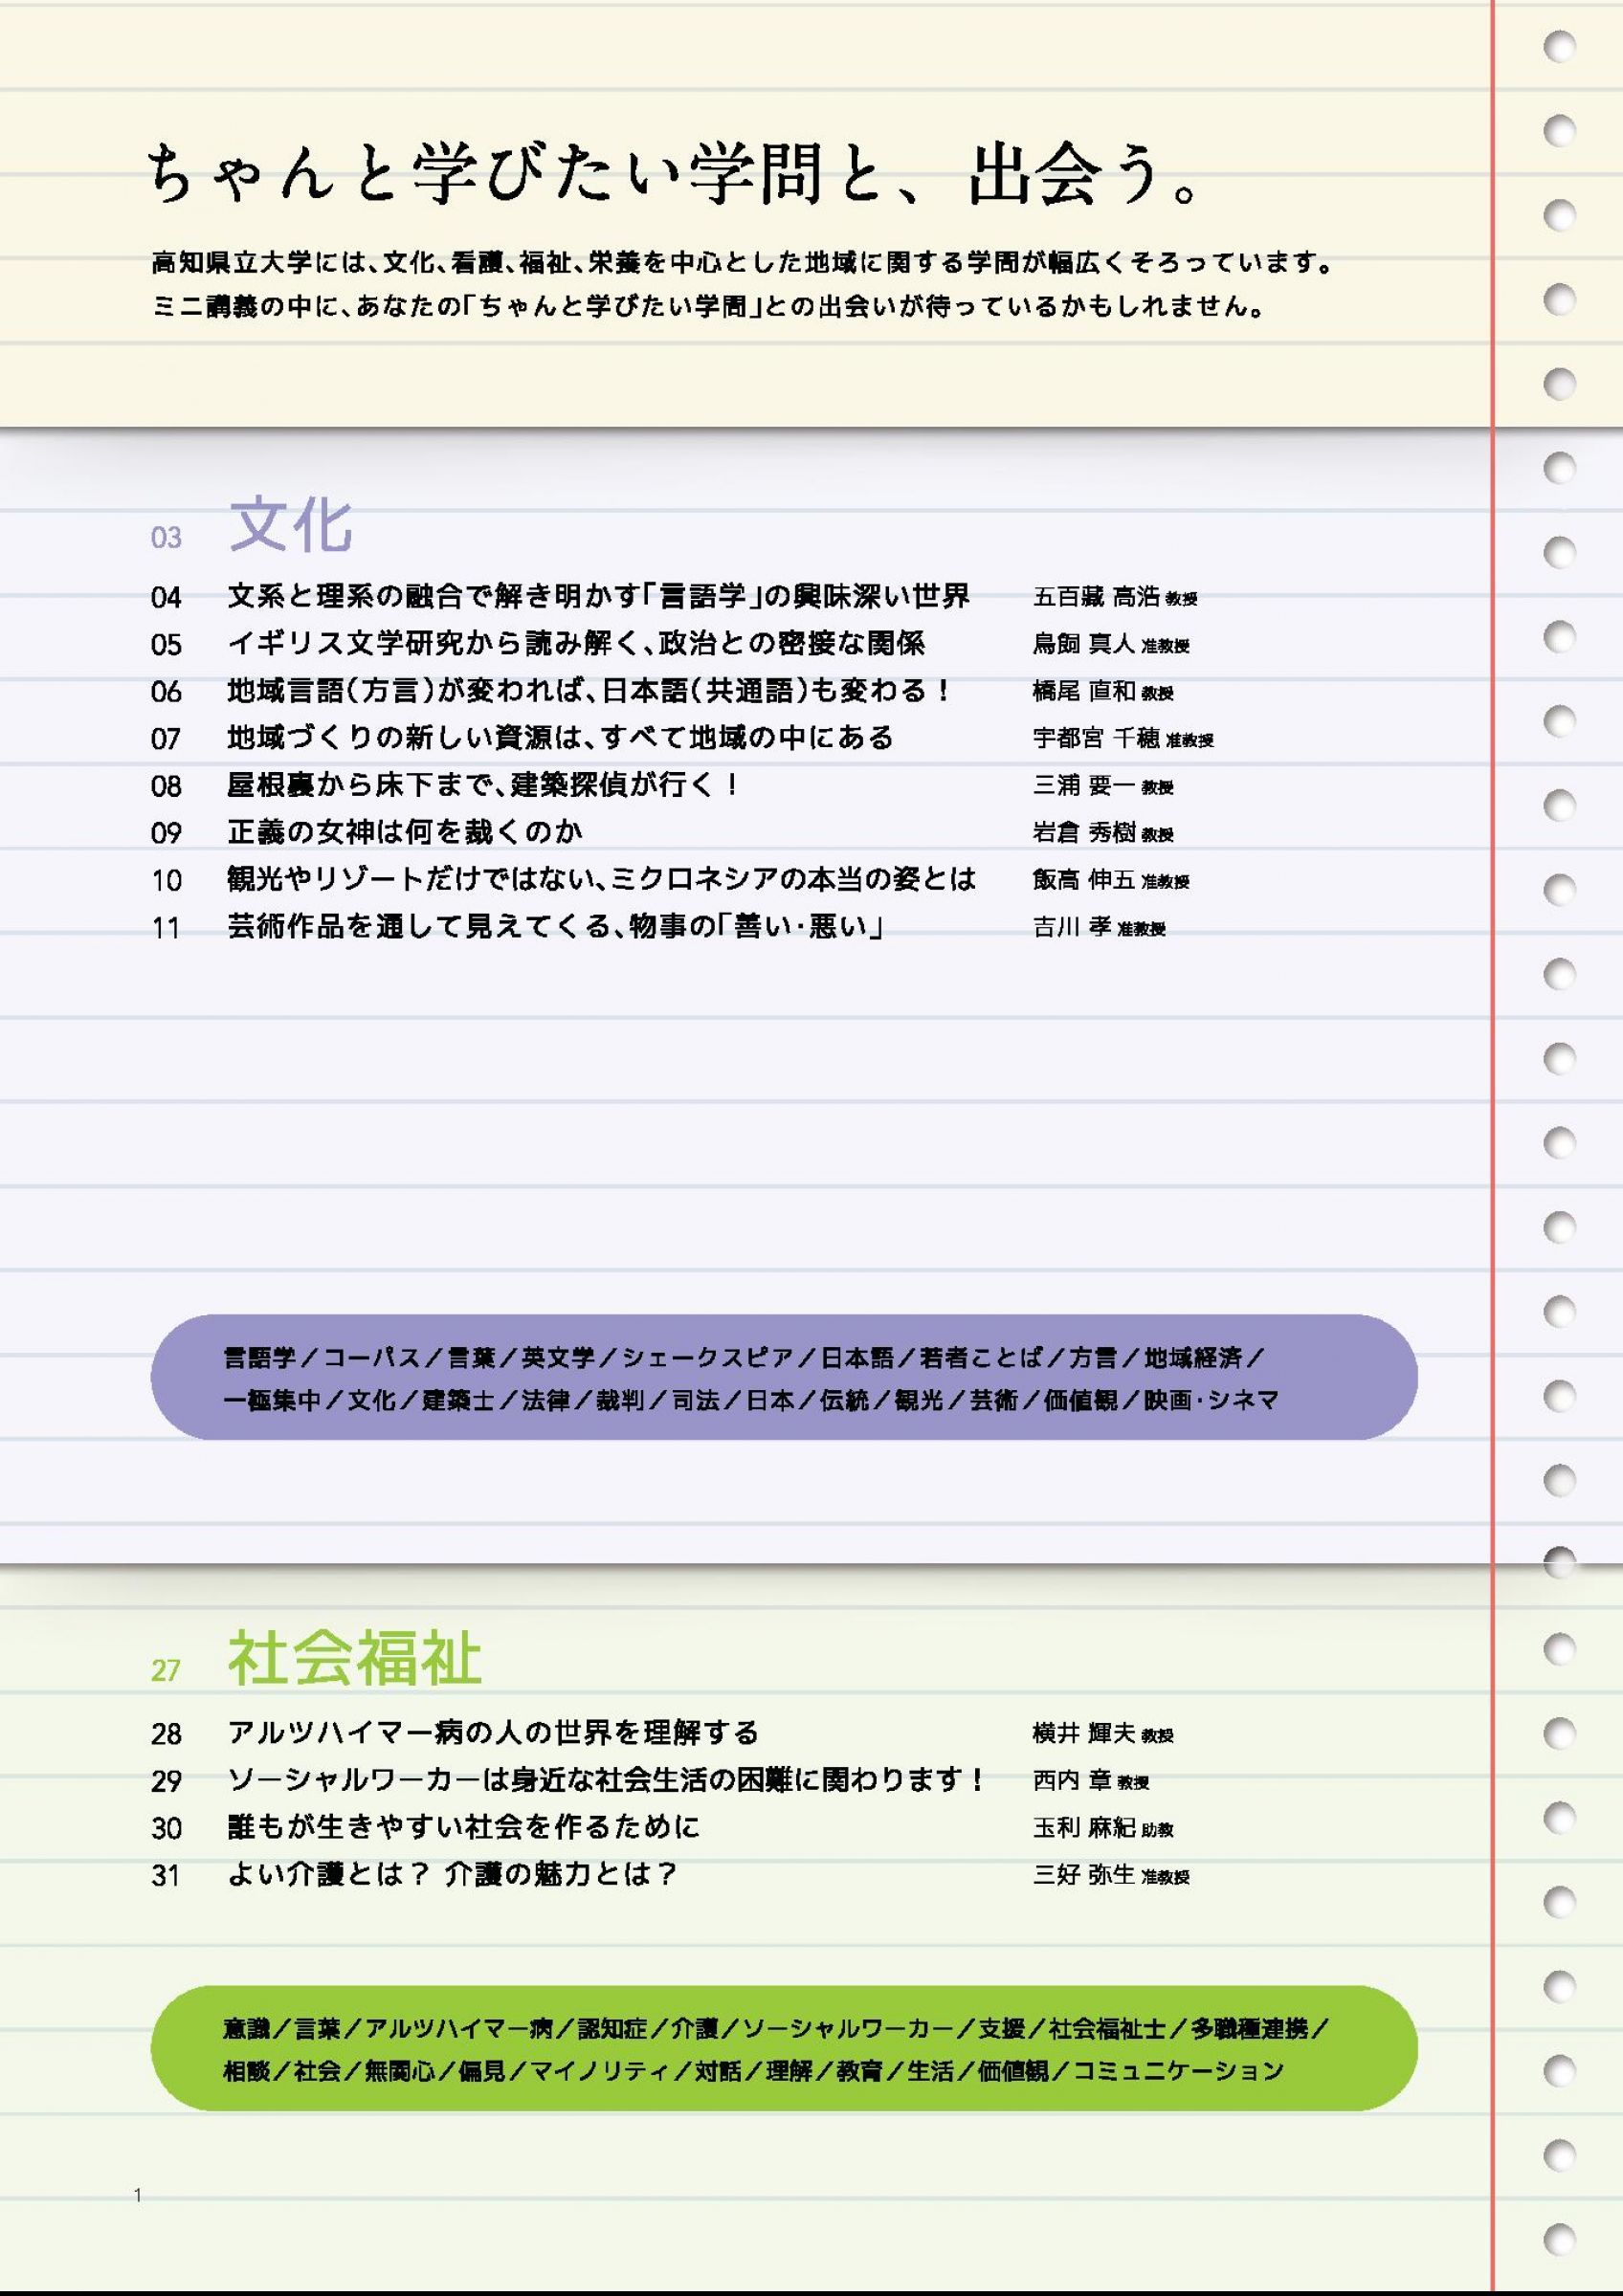Screen dimensions: 1623x2296
Task: Select '正義の女神は何を裁くのか'
Action: point(405,832)
